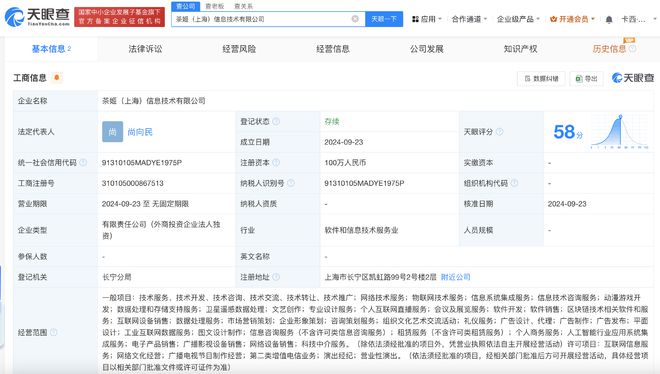Screen dimensions: 660x374
Task: Switch to 公司发展 tab
Action: pyautogui.click(x=427, y=49)
